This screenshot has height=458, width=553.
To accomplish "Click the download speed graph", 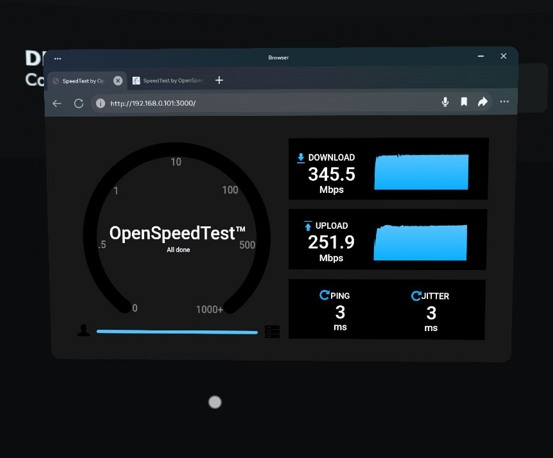I will coord(421,172).
